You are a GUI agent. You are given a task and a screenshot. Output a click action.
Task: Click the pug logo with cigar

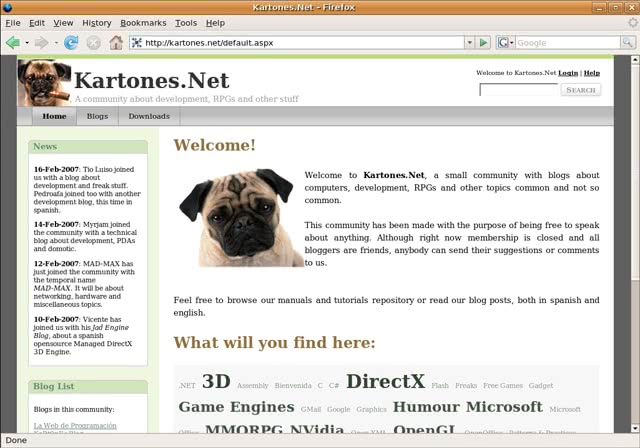point(44,83)
